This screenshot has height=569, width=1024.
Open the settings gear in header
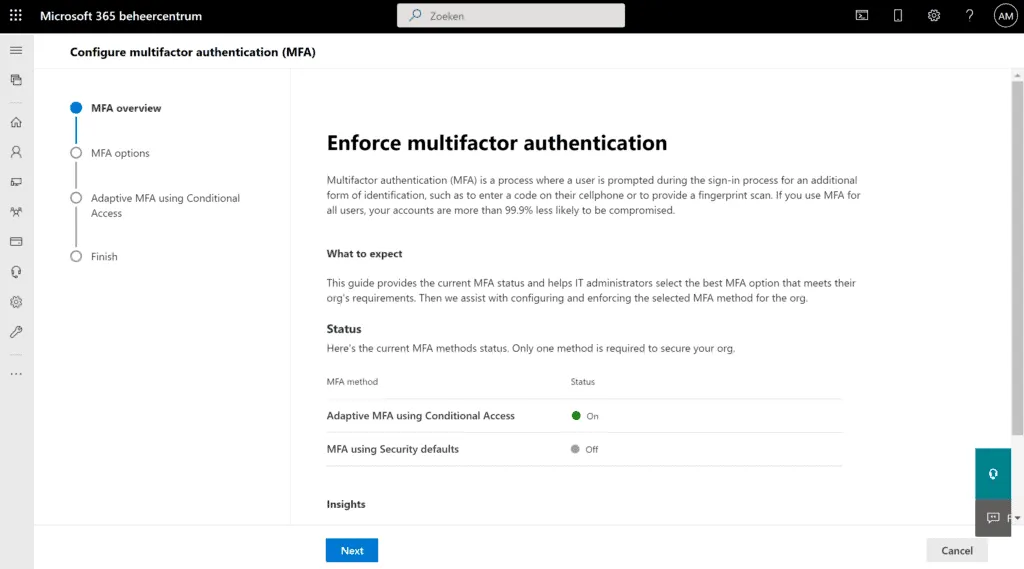pyautogui.click(x=934, y=16)
